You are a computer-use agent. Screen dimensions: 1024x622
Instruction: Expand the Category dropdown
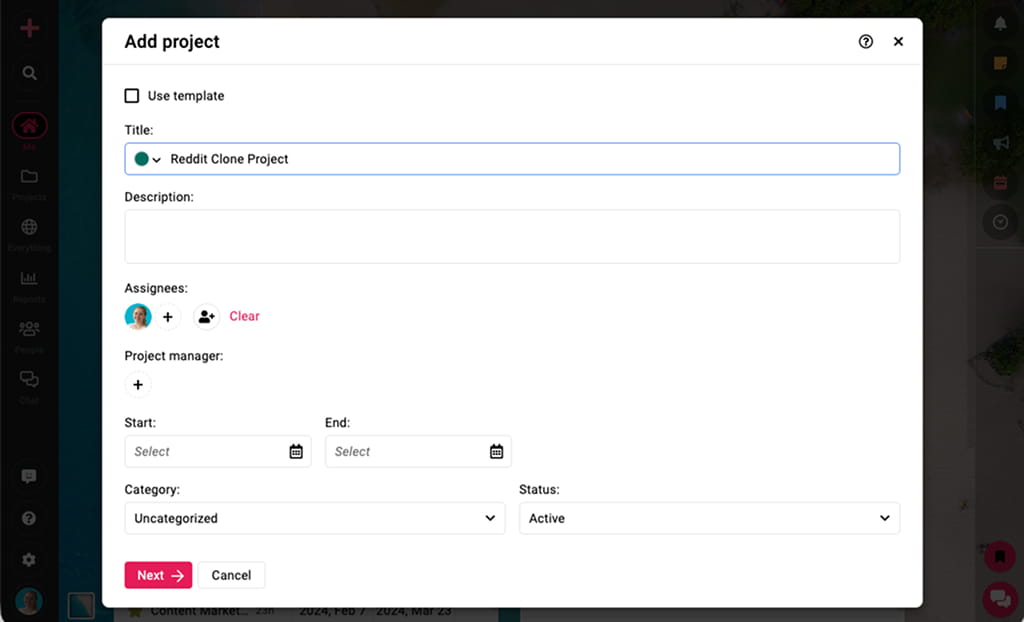coord(315,518)
